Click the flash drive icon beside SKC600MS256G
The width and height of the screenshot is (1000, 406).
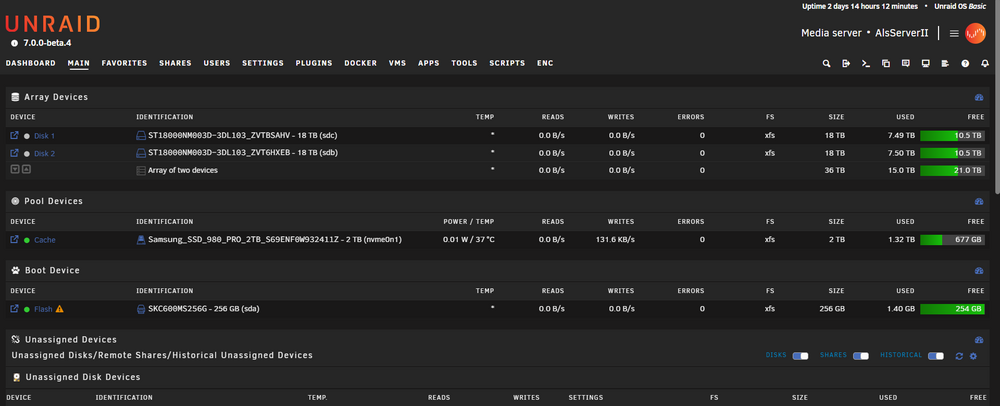click(x=141, y=309)
